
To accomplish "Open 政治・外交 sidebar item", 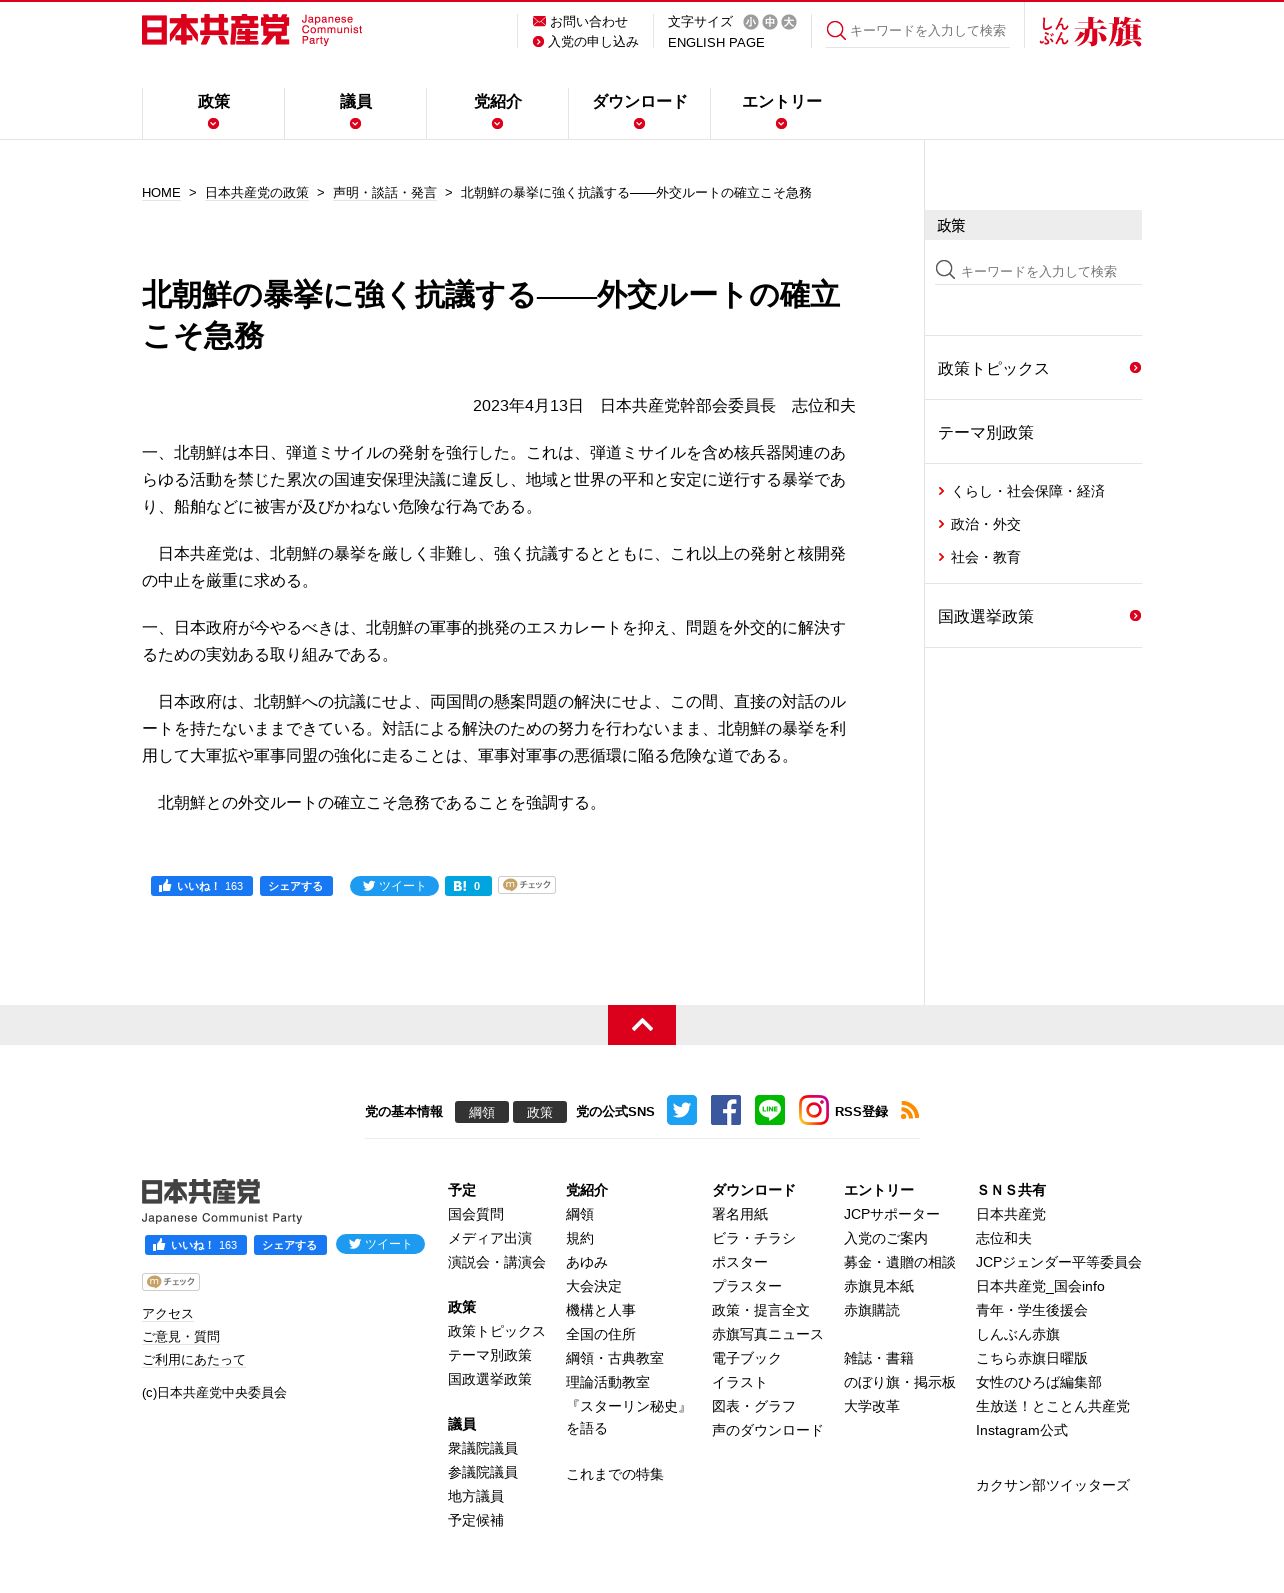I will tap(985, 524).
